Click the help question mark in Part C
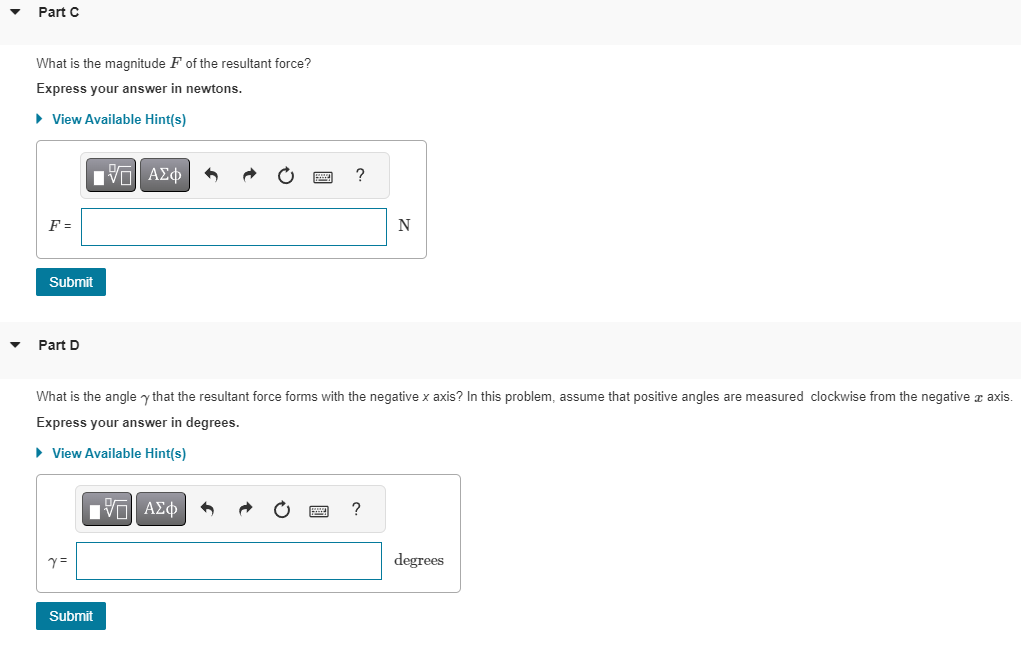Screen dimensions: 1021x663 coord(359,175)
